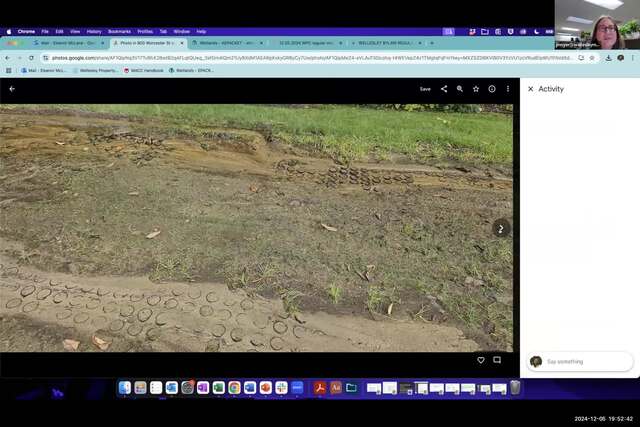Open comments with the speech bubble icon
This screenshot has width=640, height=427.
tap(497, 360)
